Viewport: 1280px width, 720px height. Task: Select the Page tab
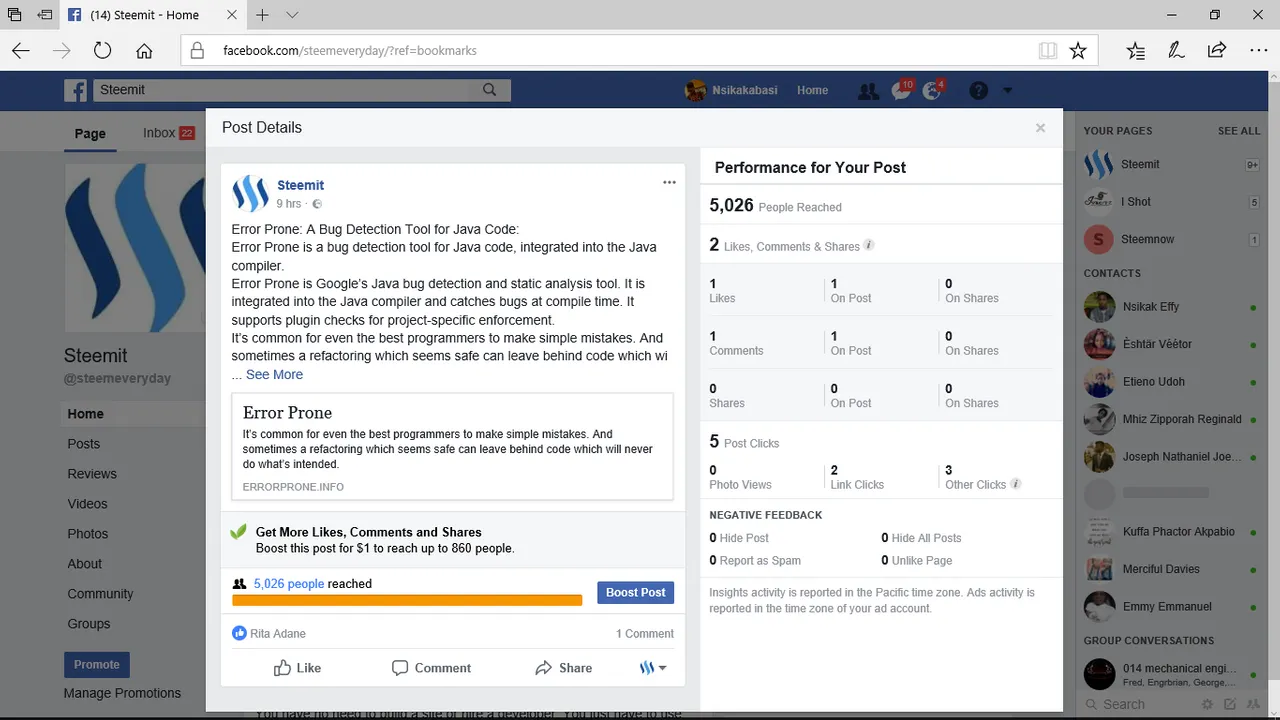pos(90,133)
